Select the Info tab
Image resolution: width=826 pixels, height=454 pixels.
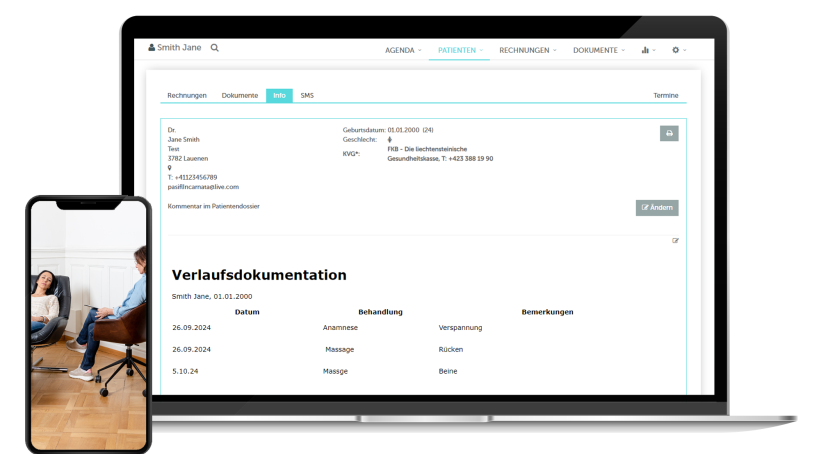click(x=279, y=96)
